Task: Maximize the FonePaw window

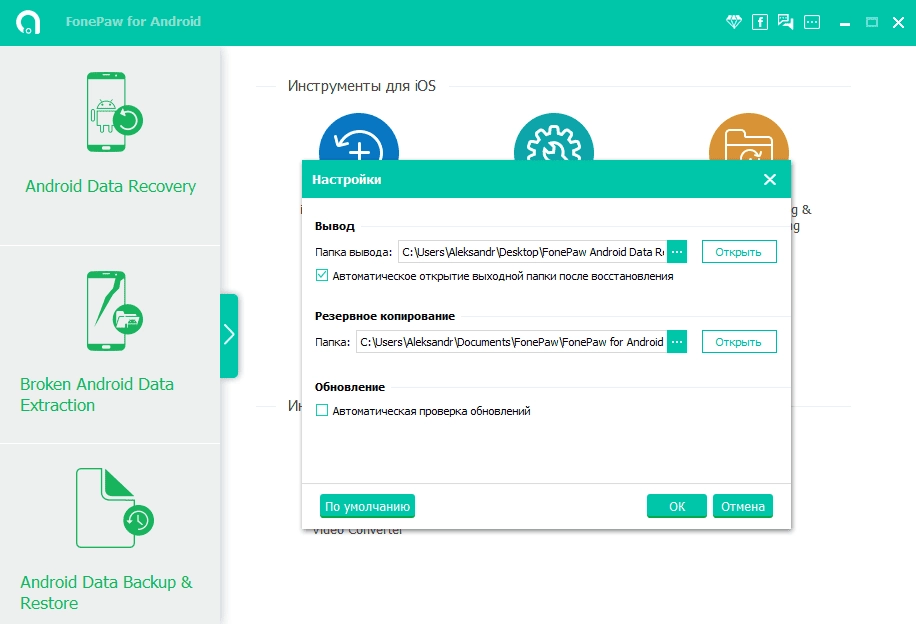Action: point(872,22)
